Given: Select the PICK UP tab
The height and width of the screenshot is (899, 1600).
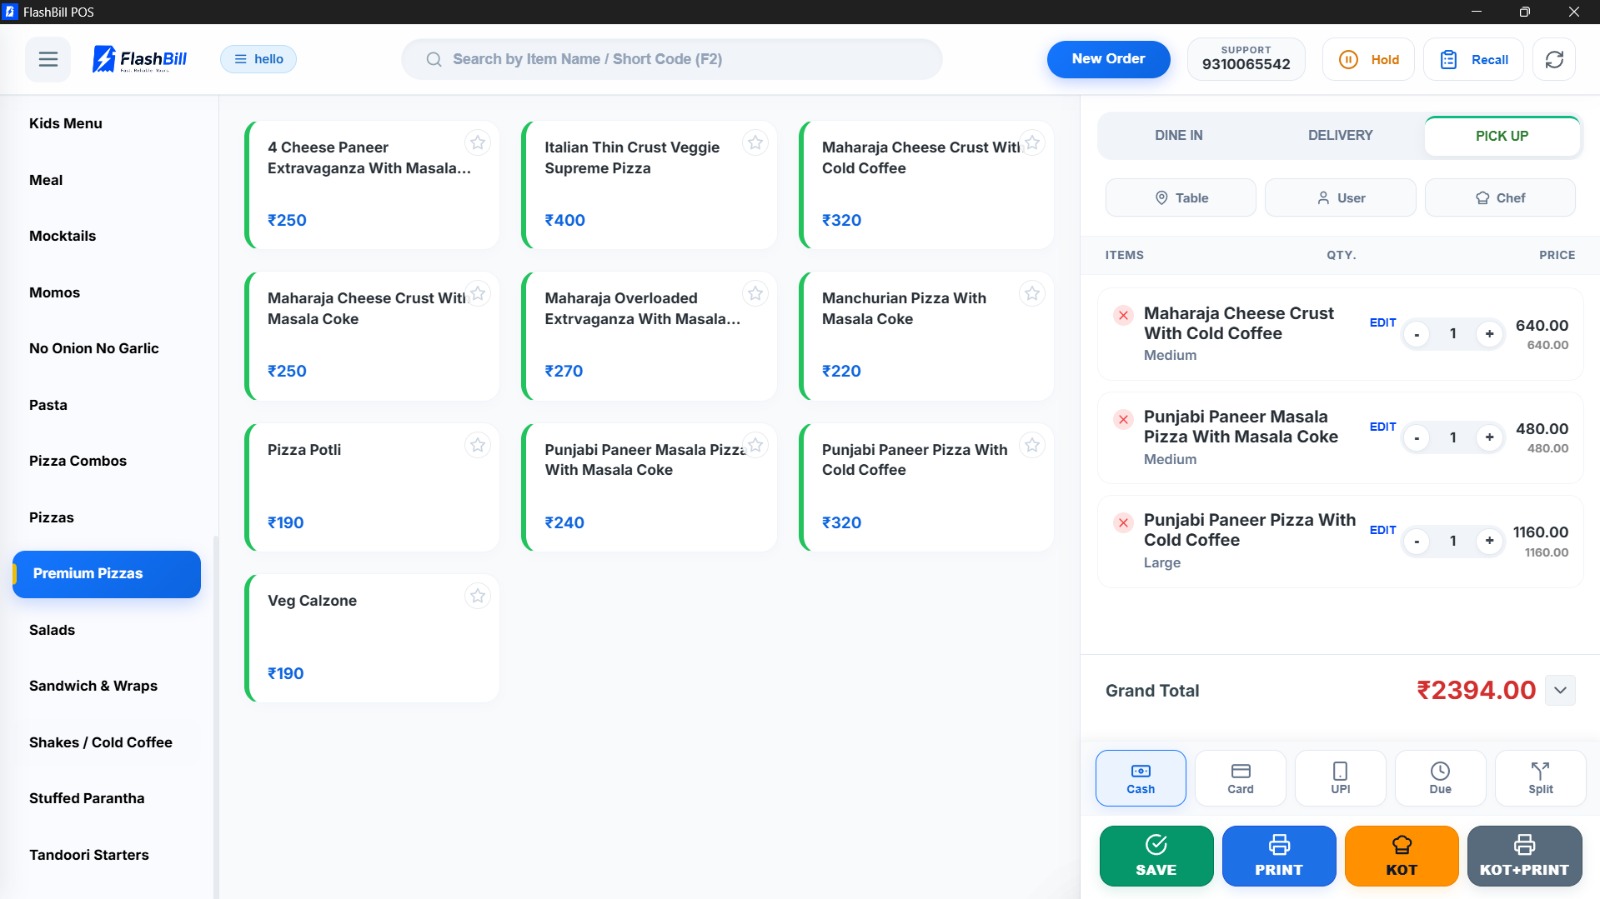Looking at the screenshot, I should coord(1502,136).
